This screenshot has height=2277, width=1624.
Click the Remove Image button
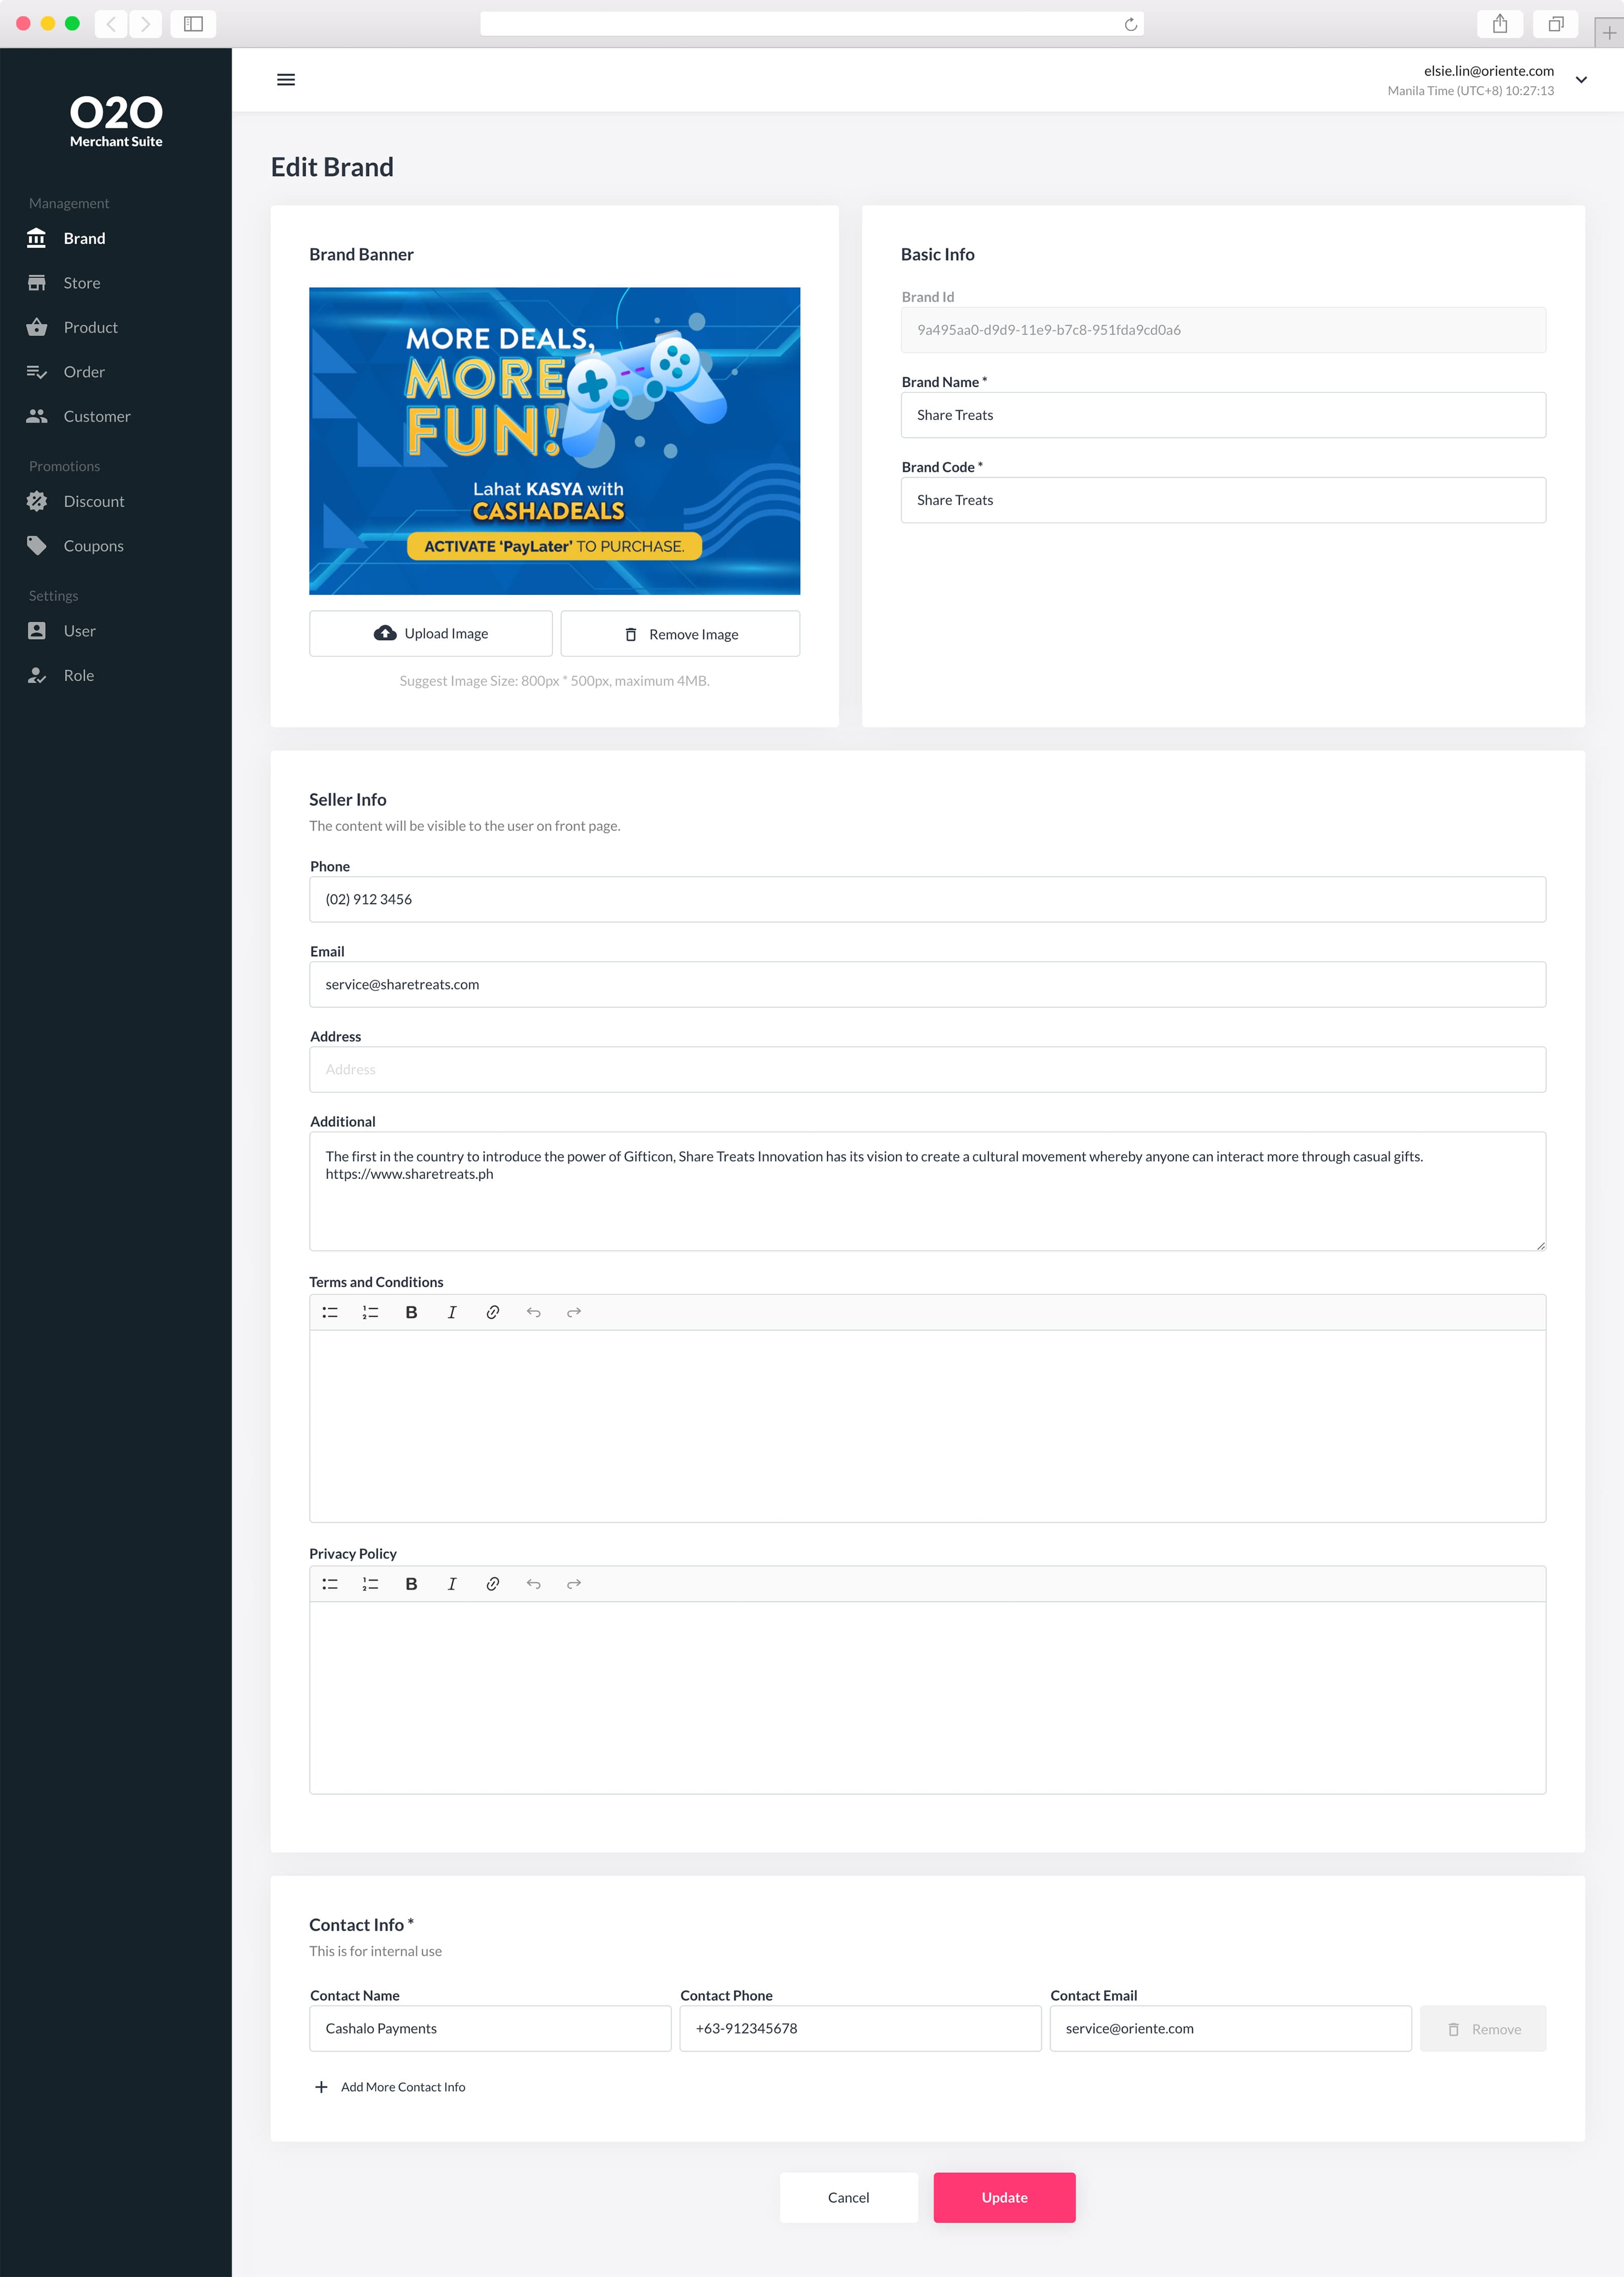click(x=680, y=634)
